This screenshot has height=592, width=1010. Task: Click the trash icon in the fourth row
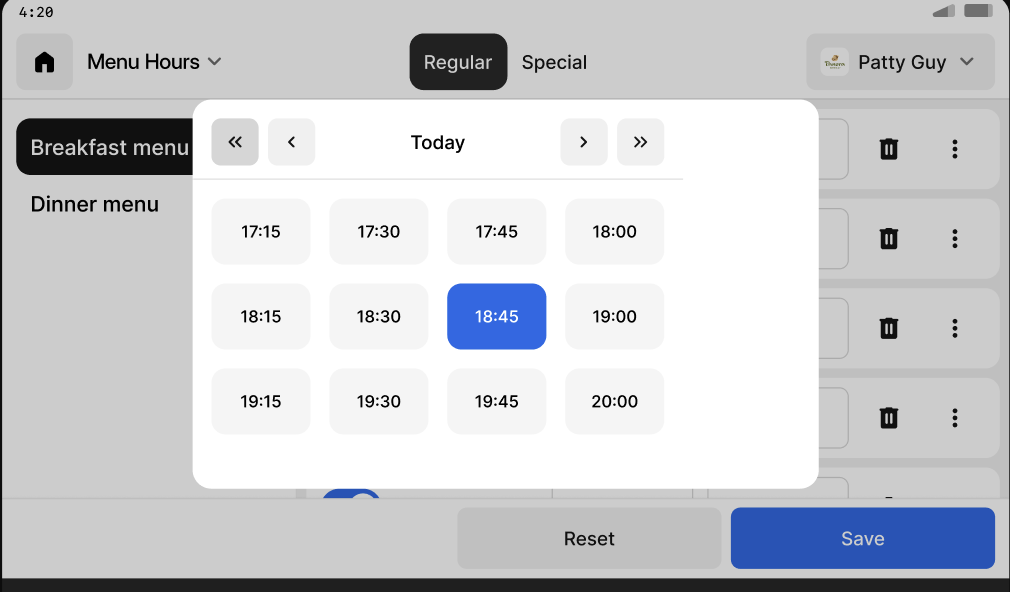coord(888,418)
